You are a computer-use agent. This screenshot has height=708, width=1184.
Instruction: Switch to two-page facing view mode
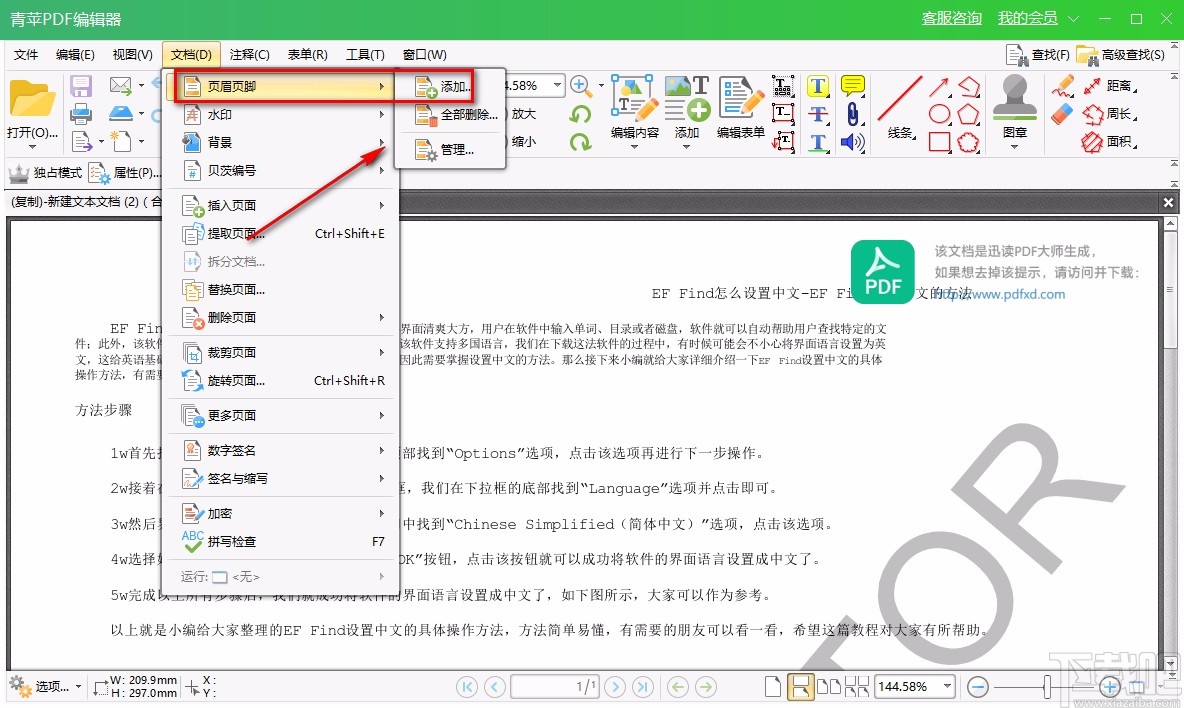[828, 686]
